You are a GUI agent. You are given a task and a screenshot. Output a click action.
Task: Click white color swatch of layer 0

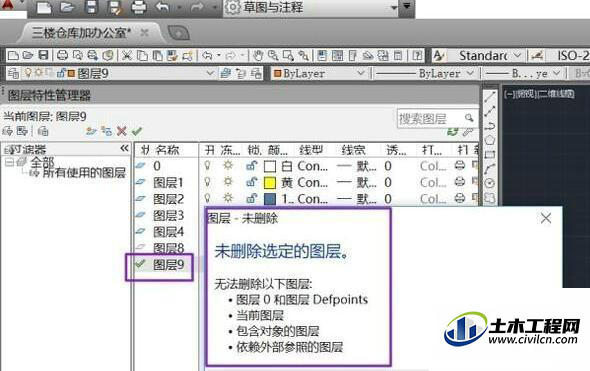click(270, 166)
